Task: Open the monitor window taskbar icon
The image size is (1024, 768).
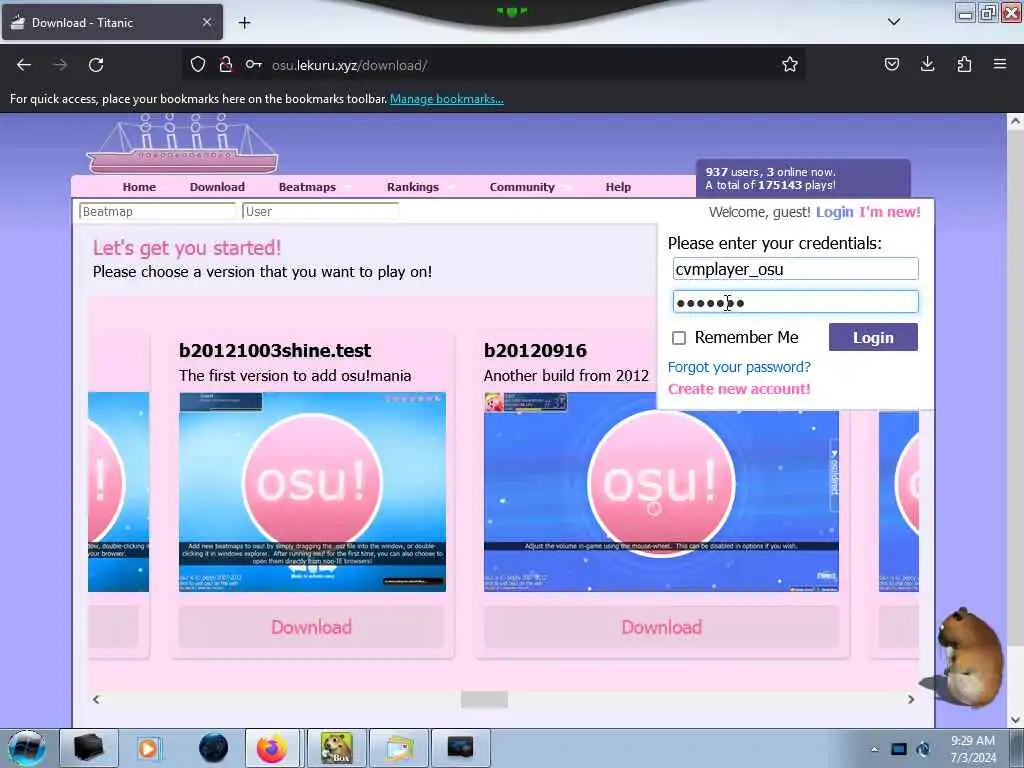Action: click(x=460, y=748)
